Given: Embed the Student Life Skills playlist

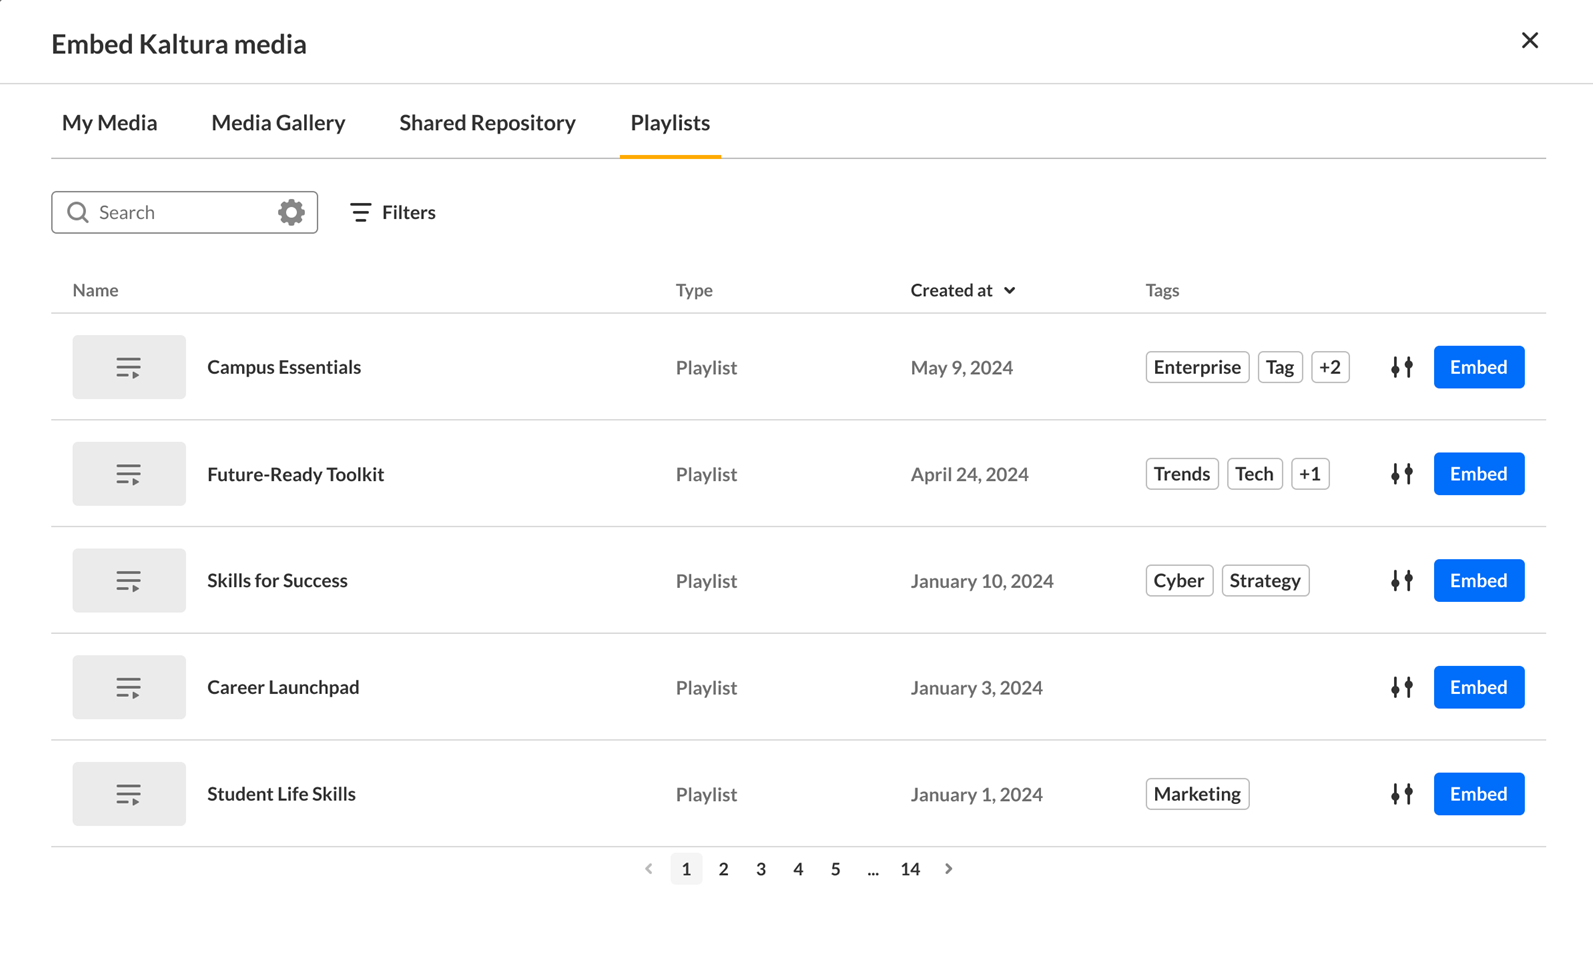Looking at the screenshot, I should (1478, 794).
